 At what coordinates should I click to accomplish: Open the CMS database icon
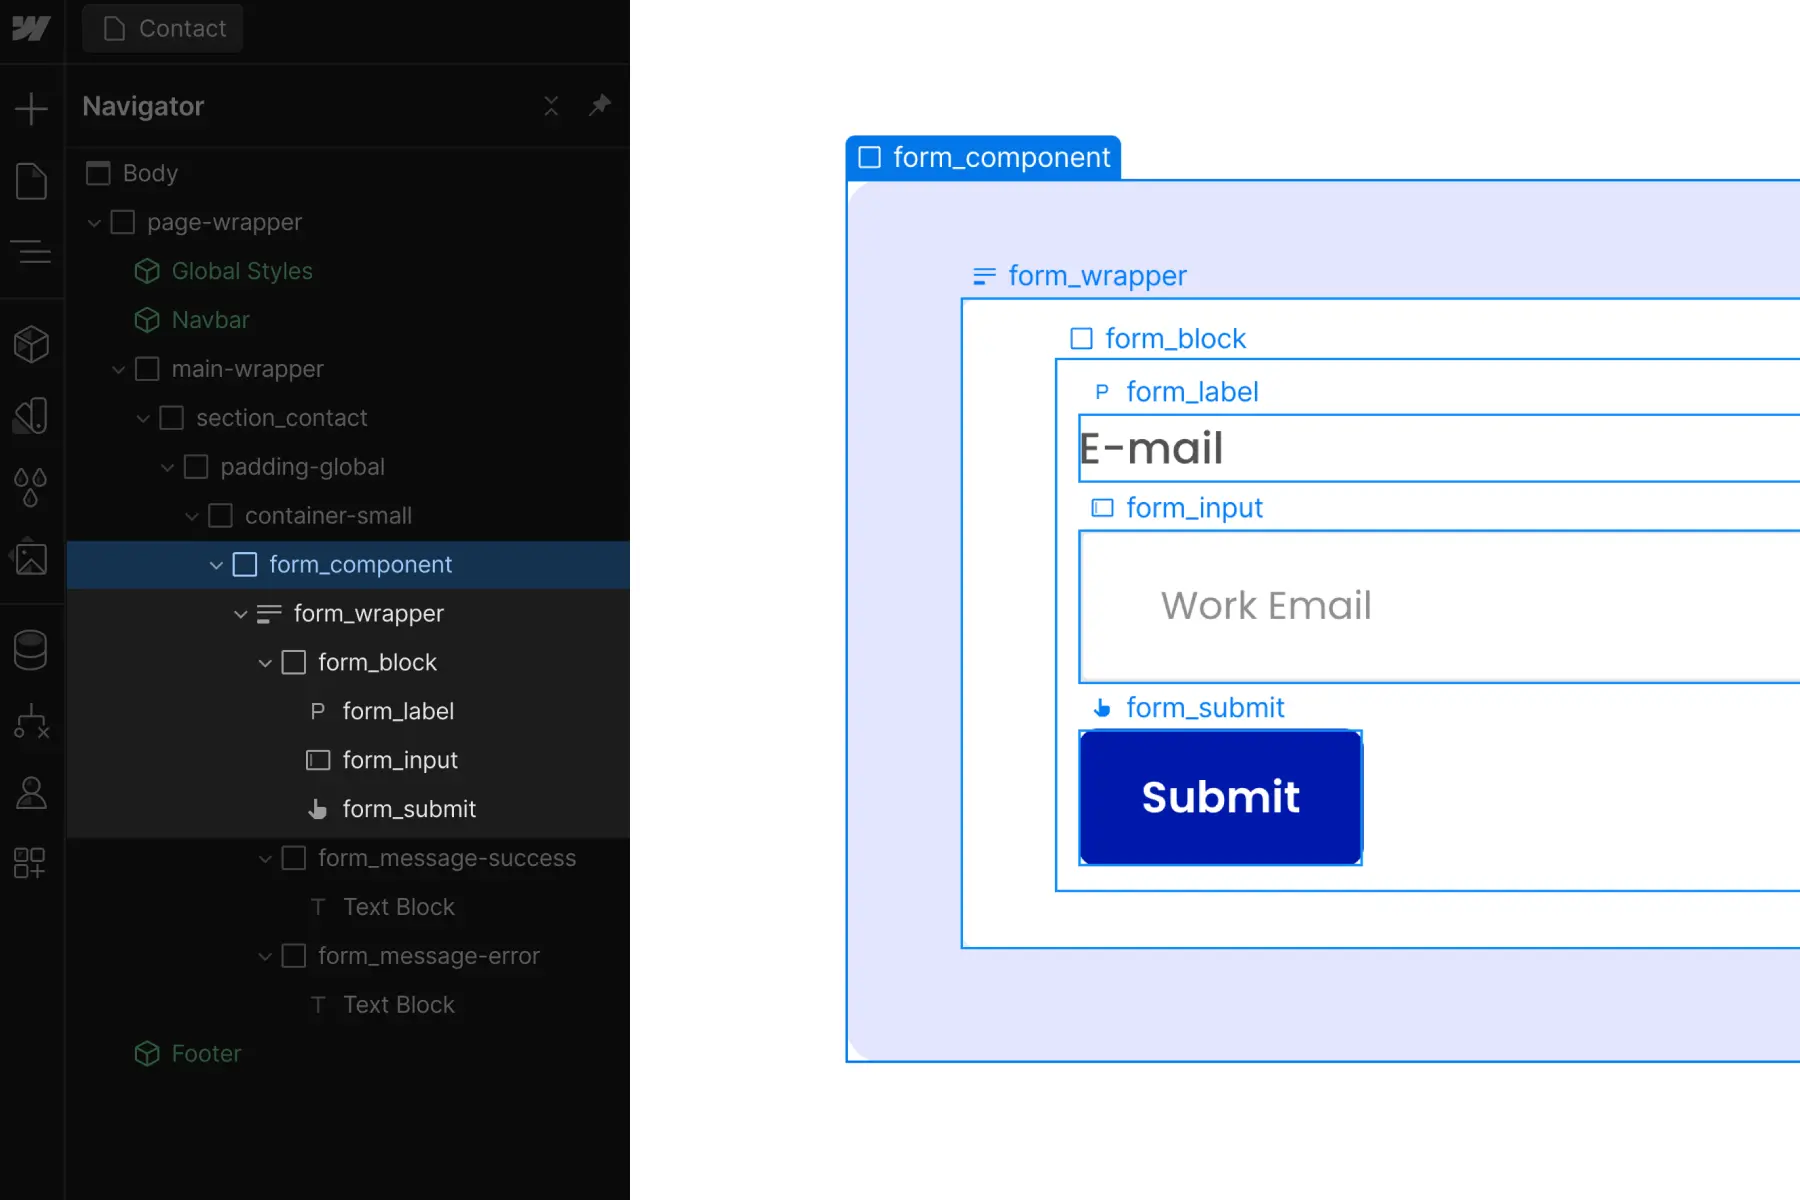point(31,650)
